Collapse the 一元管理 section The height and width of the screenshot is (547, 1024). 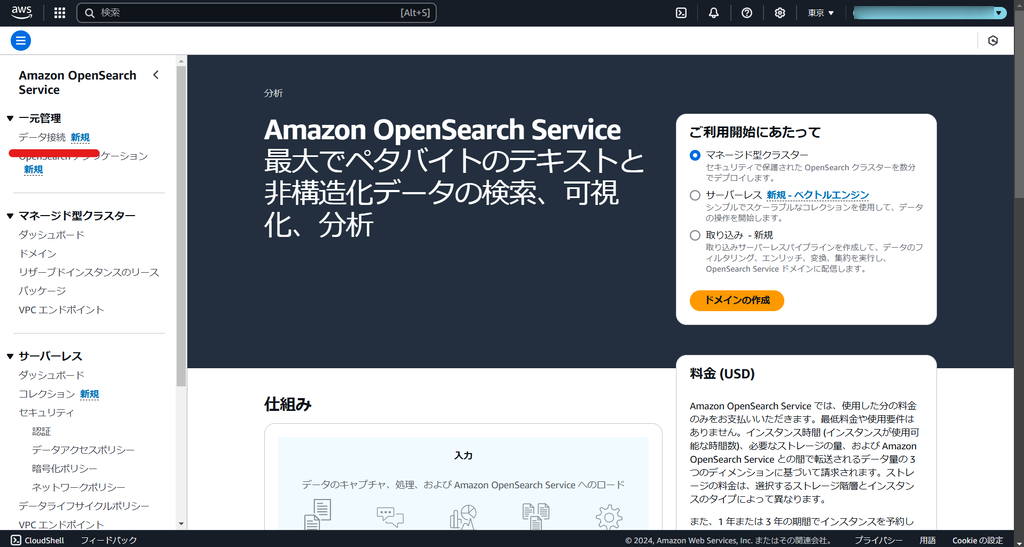[x=10, y=118]
